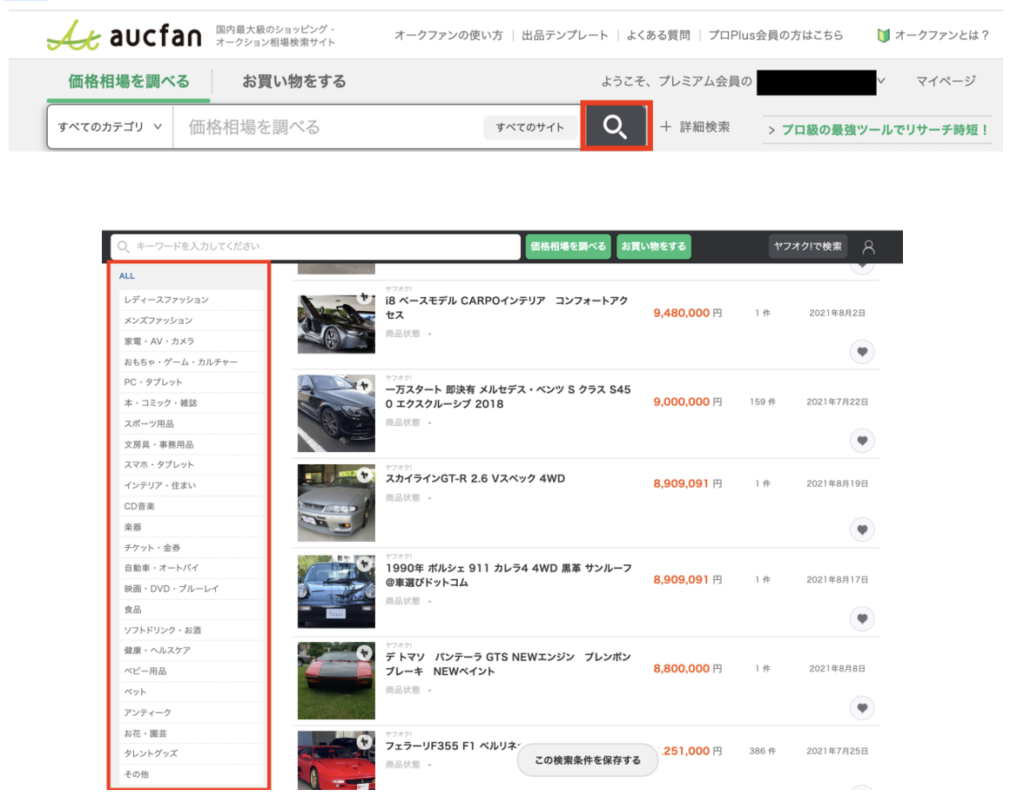Screen dimensions: 1024x810
Task: Open the すべてのサイト site selector
Action: (x=530, y=127)
